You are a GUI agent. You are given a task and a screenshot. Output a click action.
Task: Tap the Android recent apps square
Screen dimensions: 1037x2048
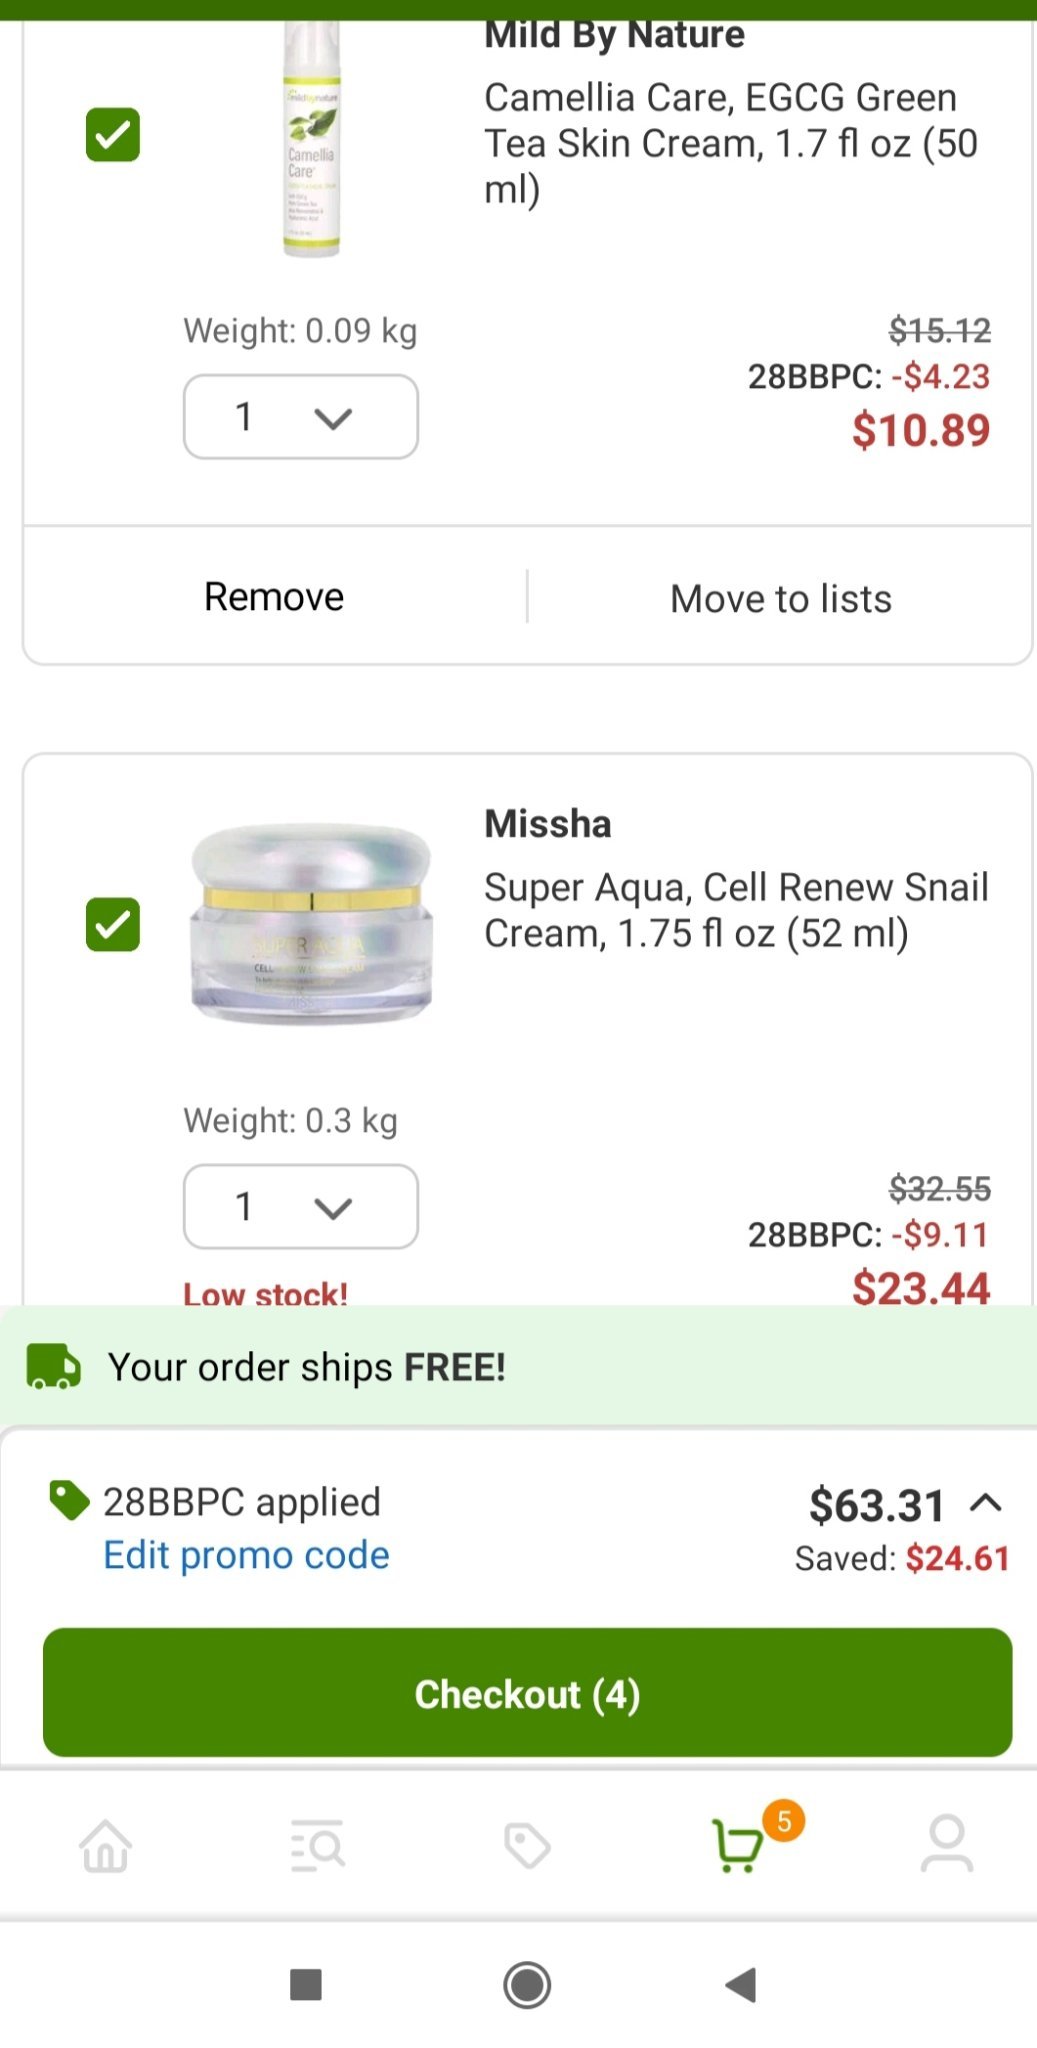pyautogui.click(x=305, y=1985)
